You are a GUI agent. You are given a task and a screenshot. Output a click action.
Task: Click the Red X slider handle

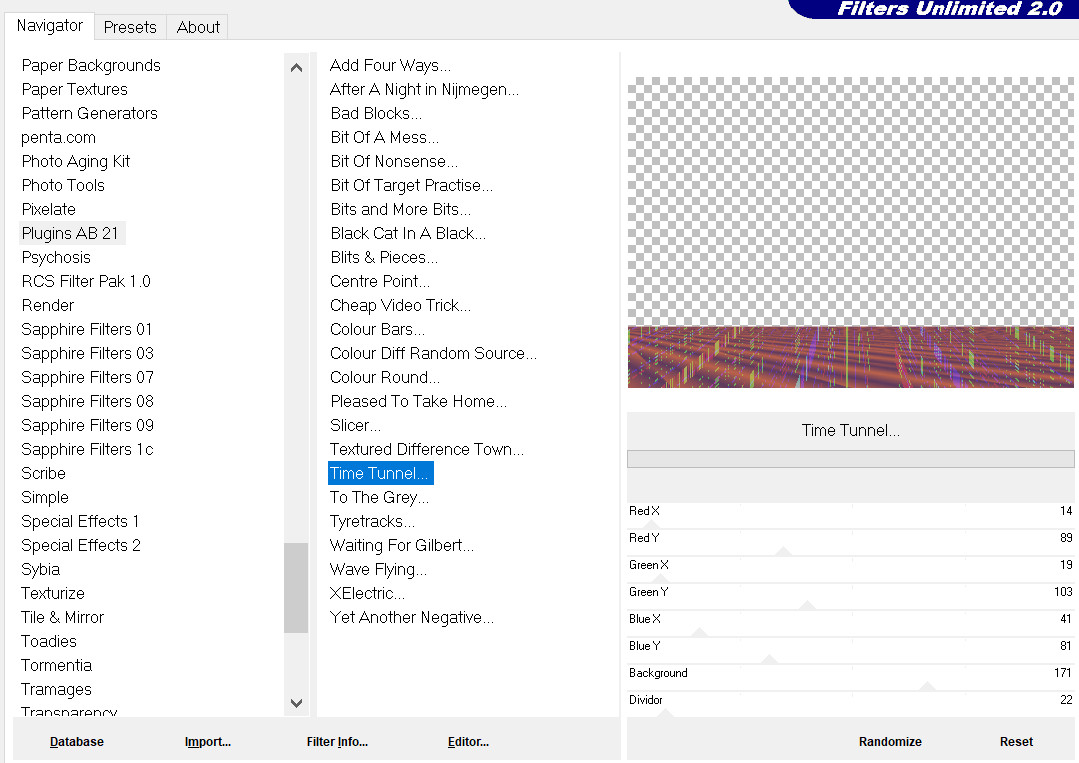click(x=652, y=524)
